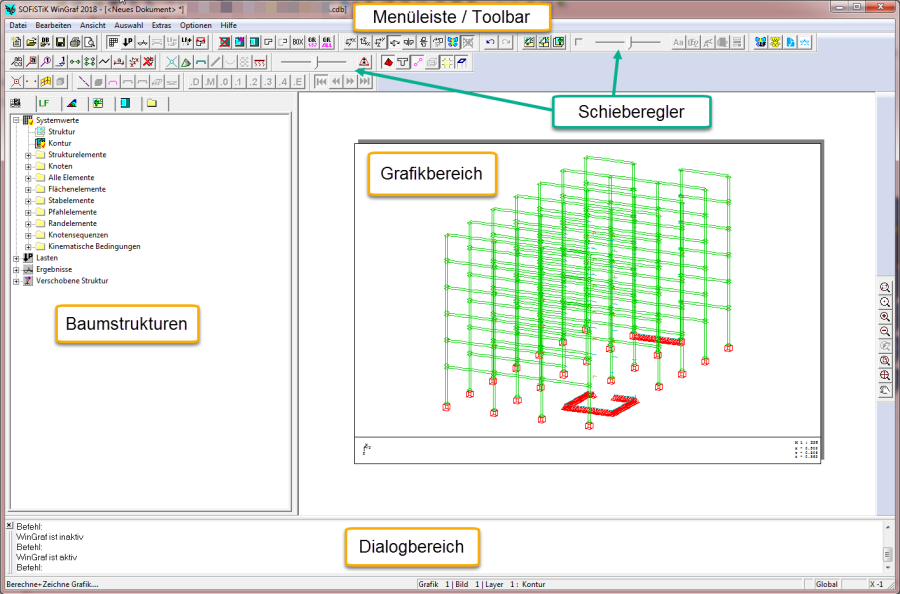Toggle the 'Aa' text display button
Screen dimensions: 900x594
(x=678, y=42)
